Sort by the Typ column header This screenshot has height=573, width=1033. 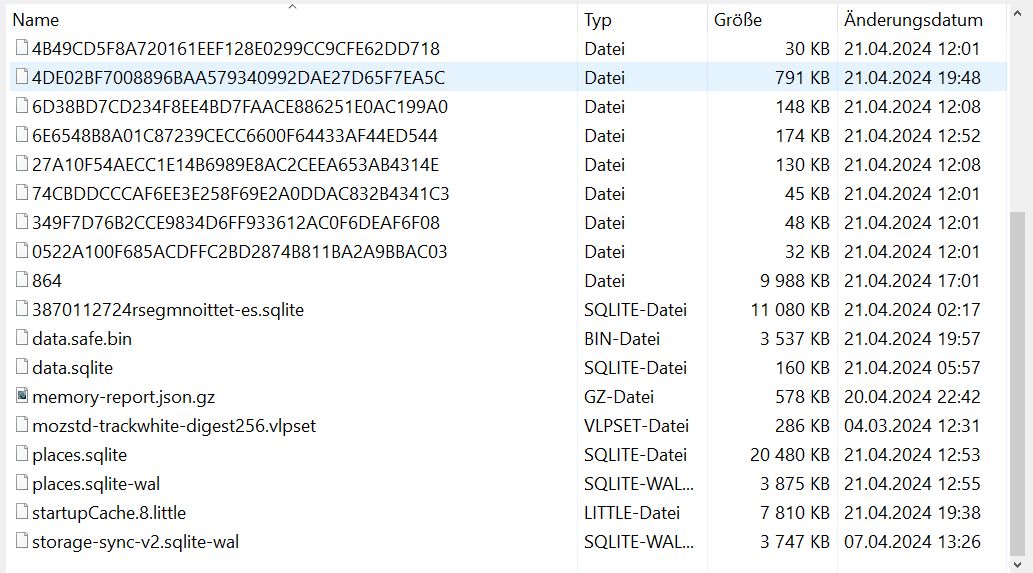tap(598, 20)
